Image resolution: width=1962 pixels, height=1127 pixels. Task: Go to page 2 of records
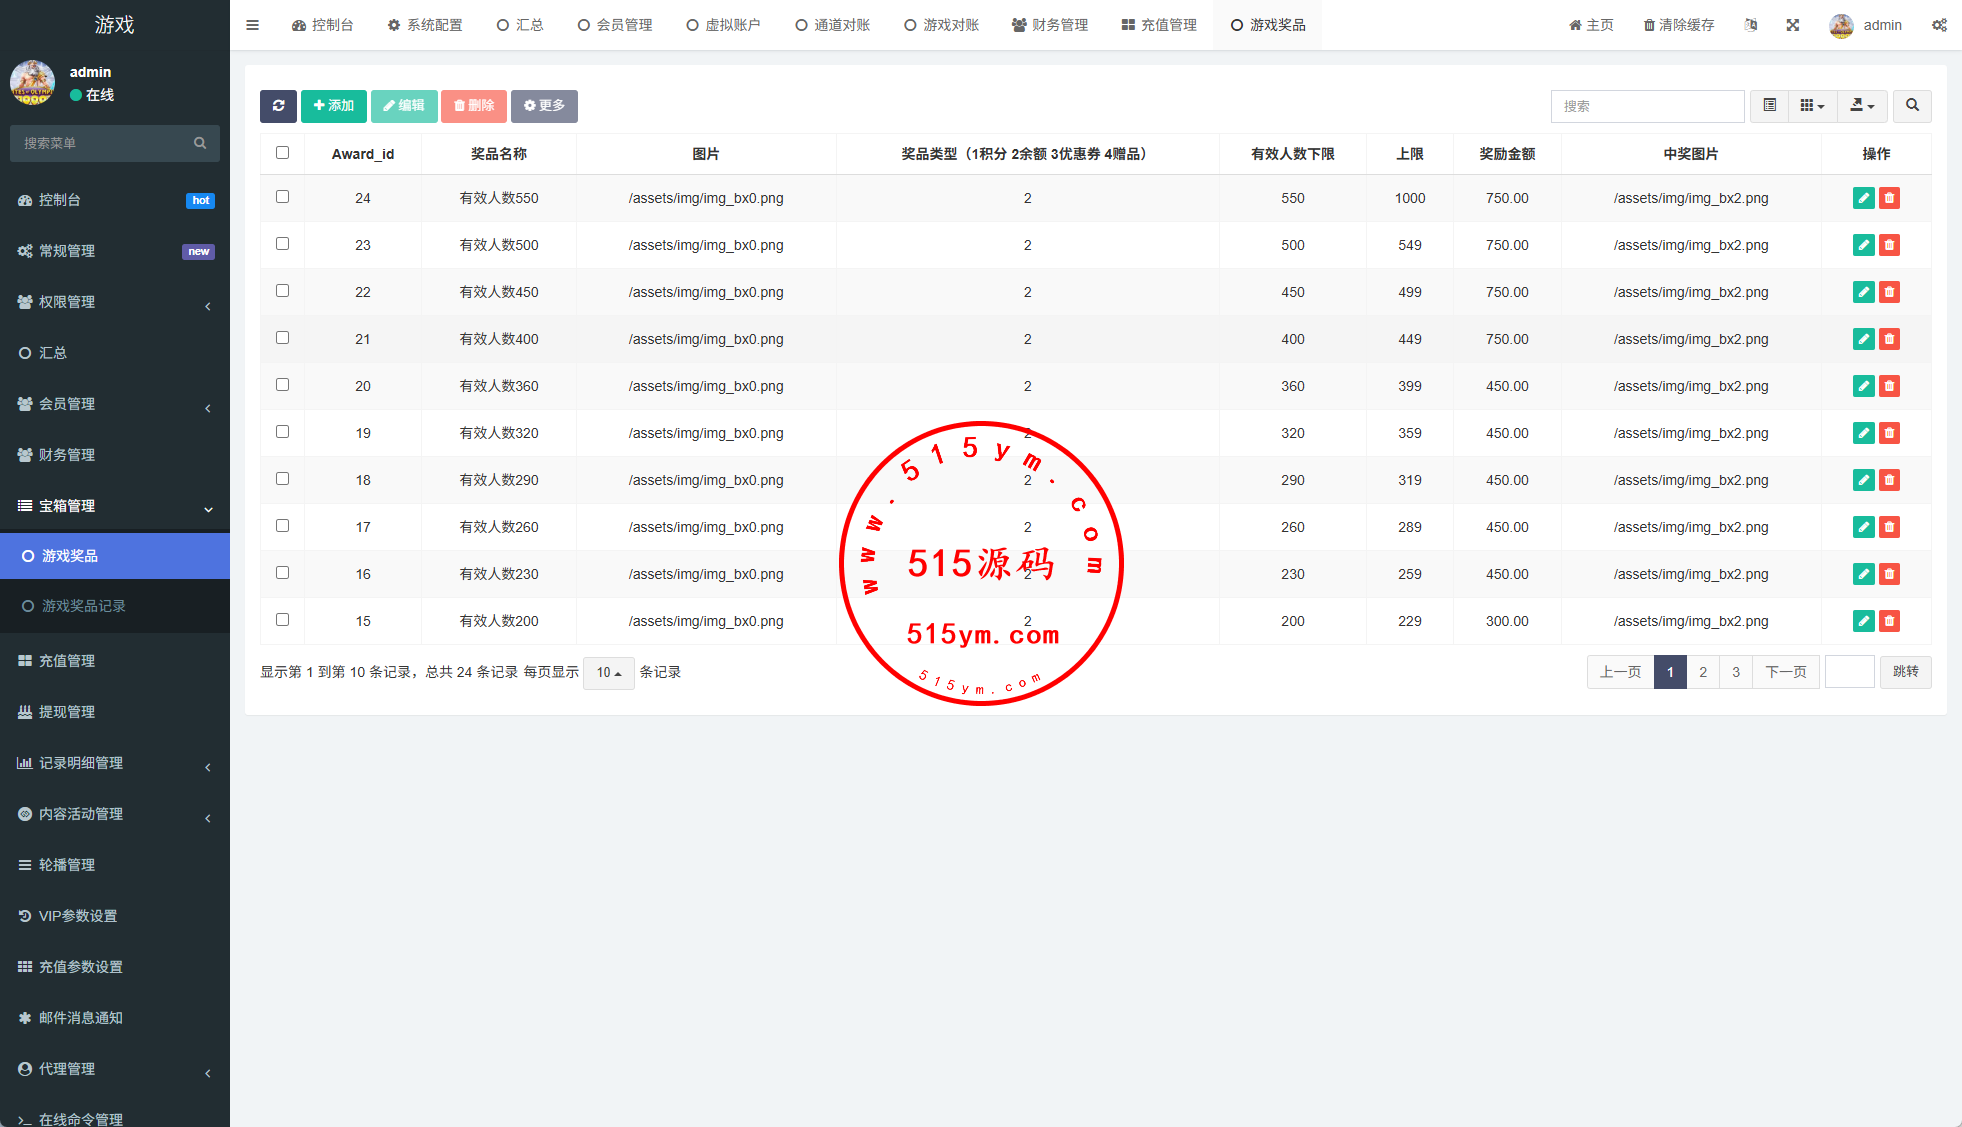(1703, 672)
